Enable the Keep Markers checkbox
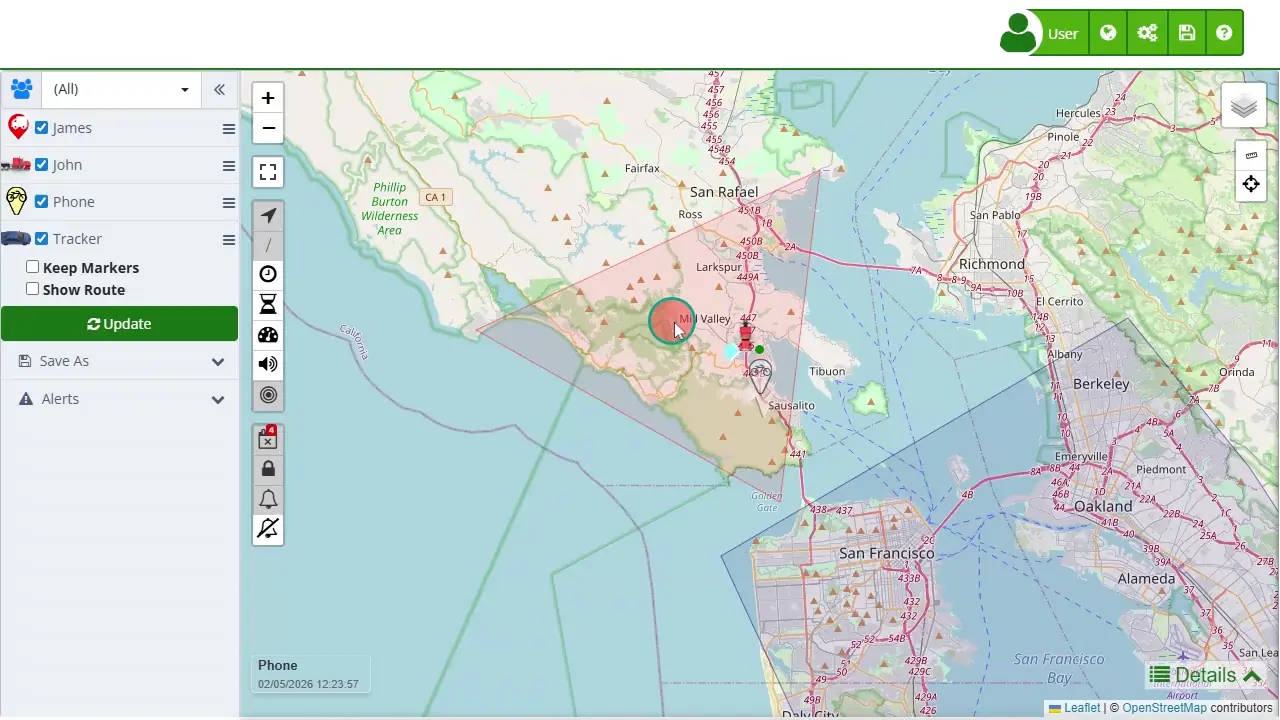 (33, 266)
